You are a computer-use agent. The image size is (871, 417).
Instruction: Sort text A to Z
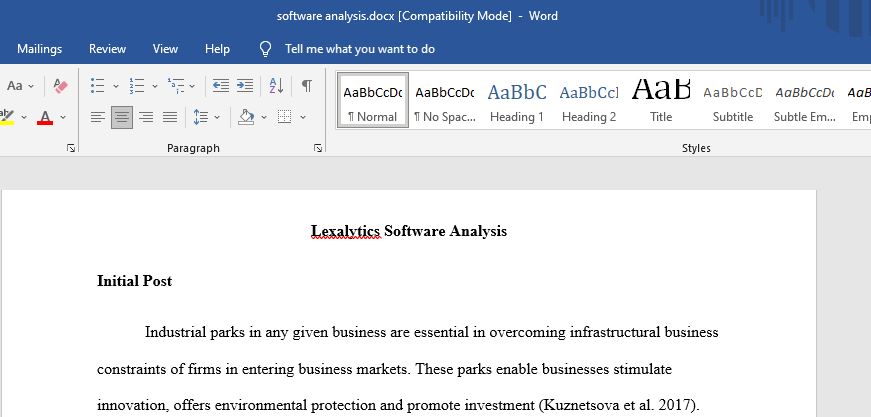276,86
